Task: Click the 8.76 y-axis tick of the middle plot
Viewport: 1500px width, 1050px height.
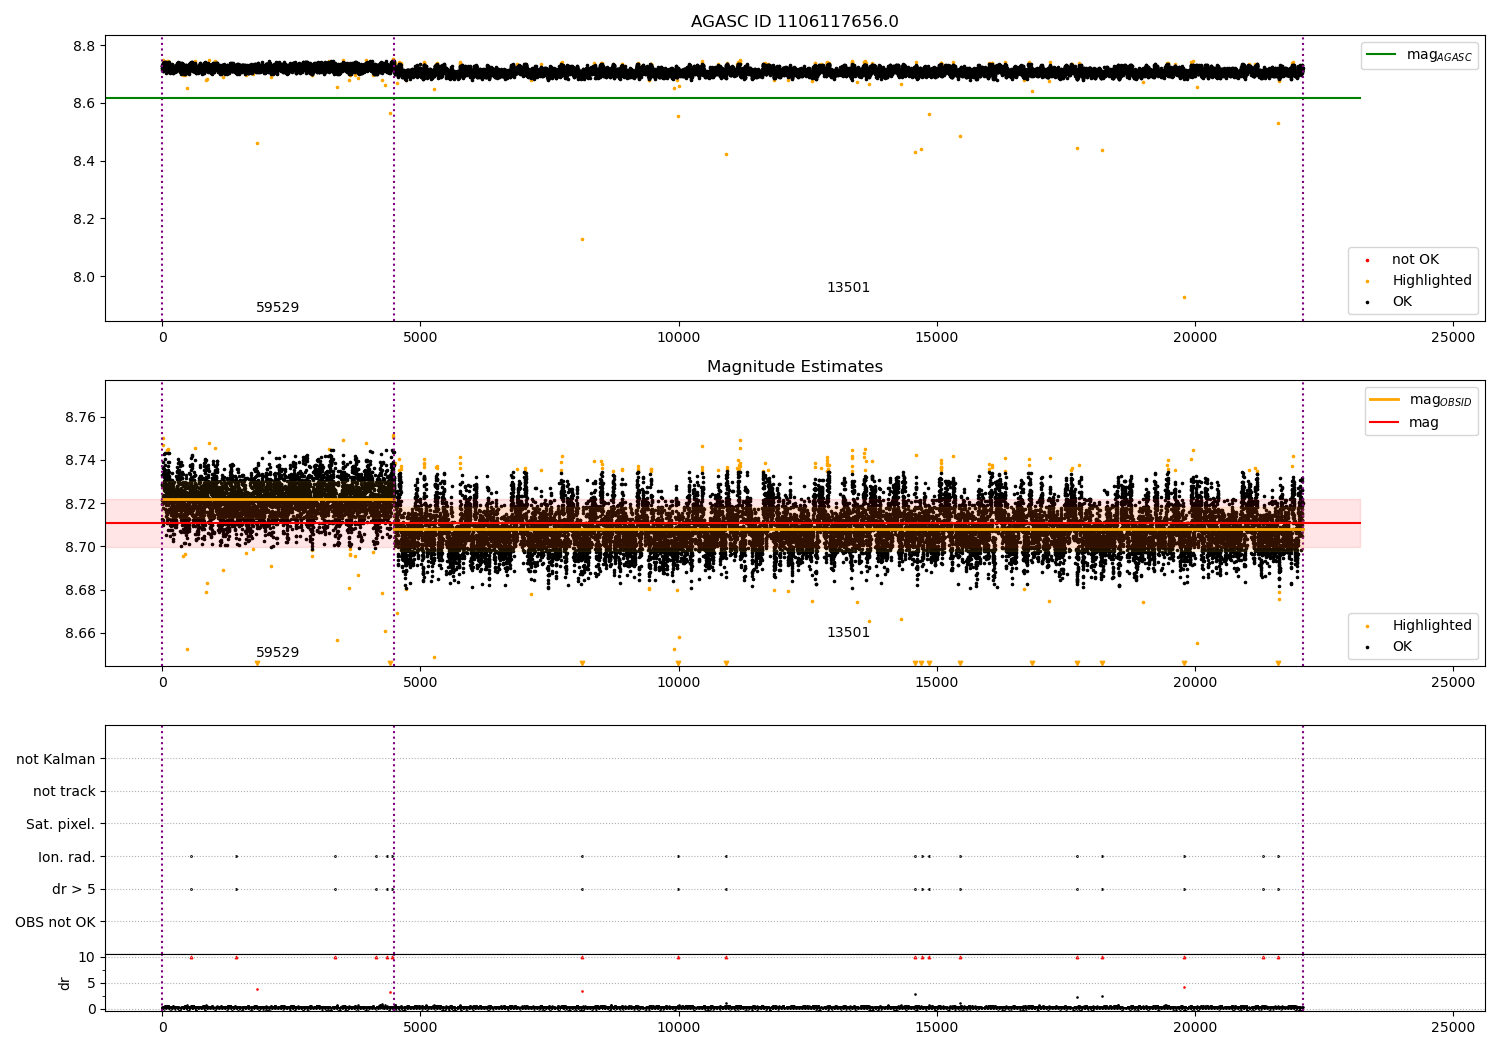Action: [80, 417]
